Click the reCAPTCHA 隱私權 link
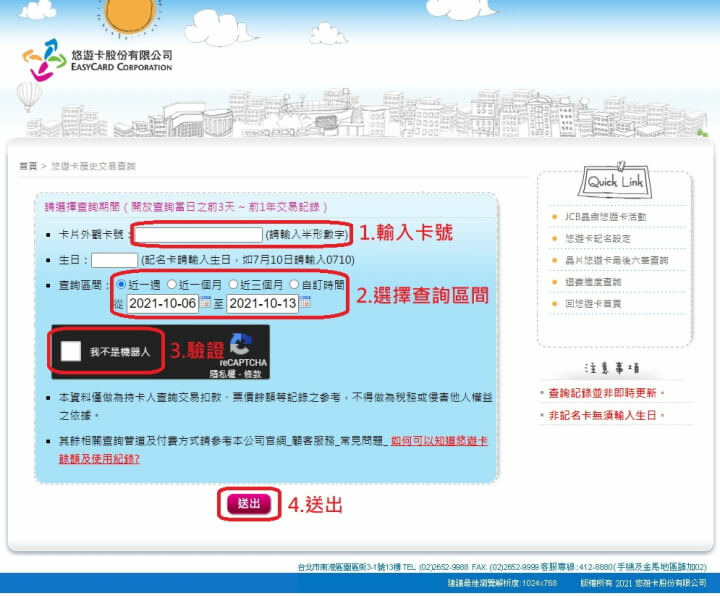720x596 pixels. tap(223, 374)
